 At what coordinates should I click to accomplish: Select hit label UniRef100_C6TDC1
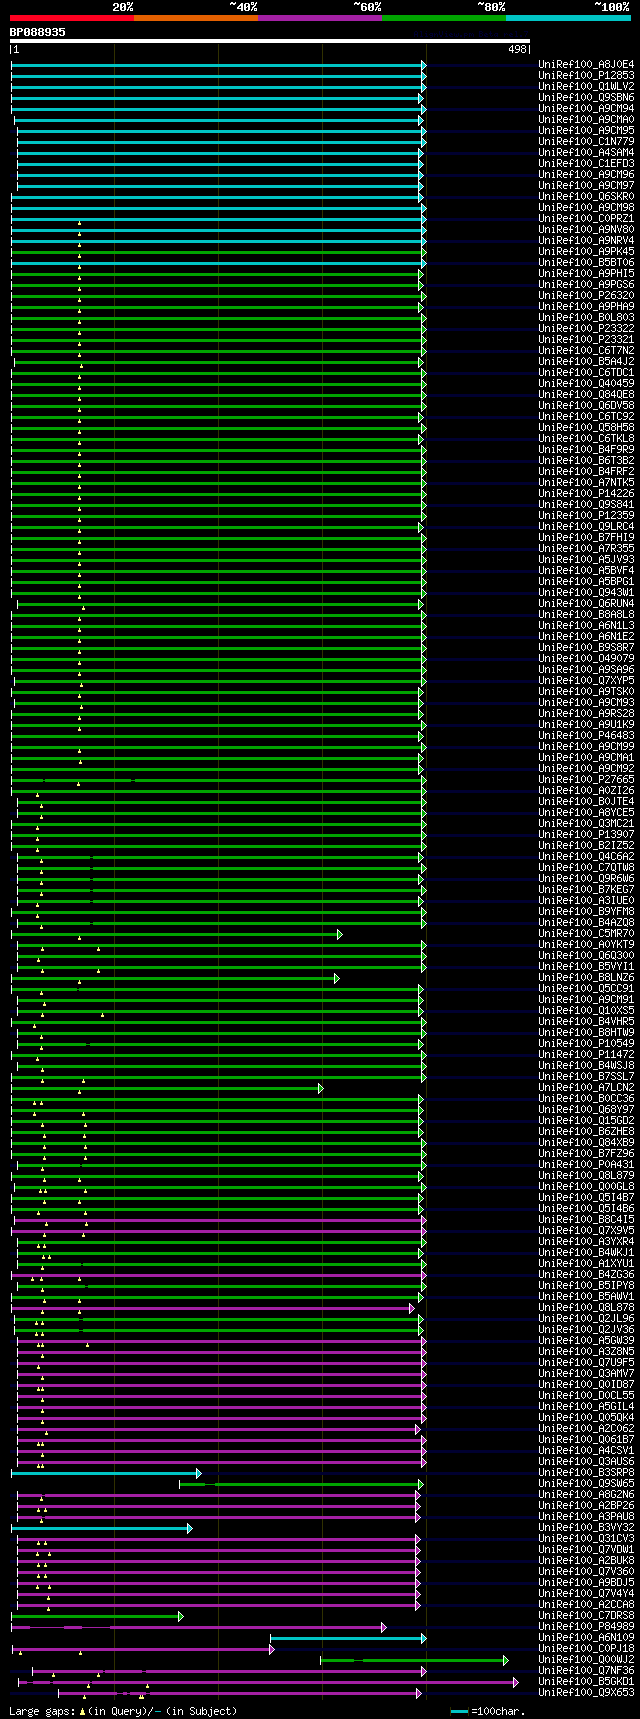point(586,372)
